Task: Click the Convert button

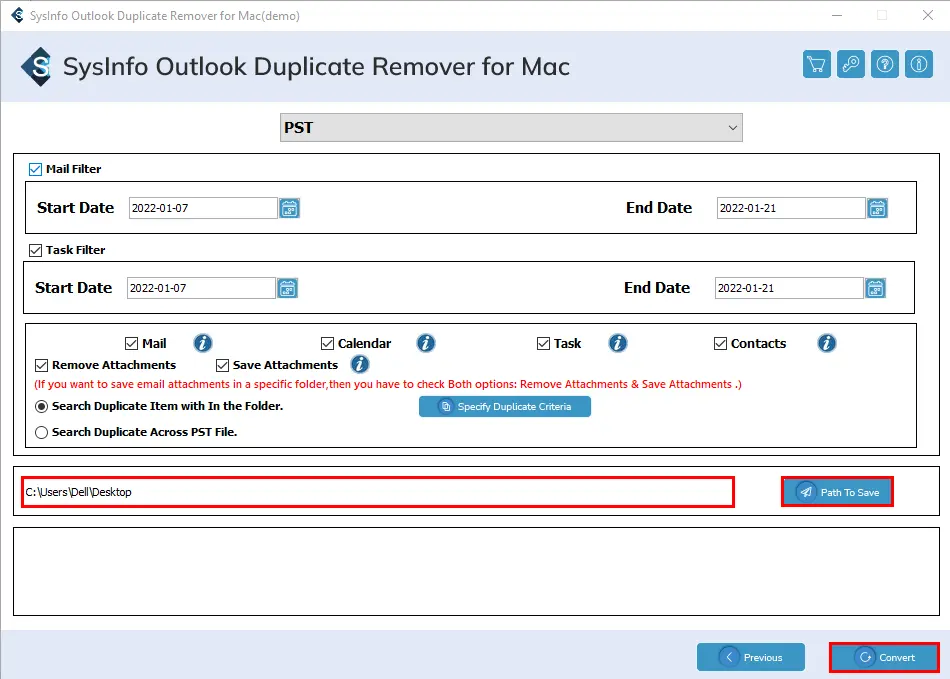Action: [x=885, y=657]
